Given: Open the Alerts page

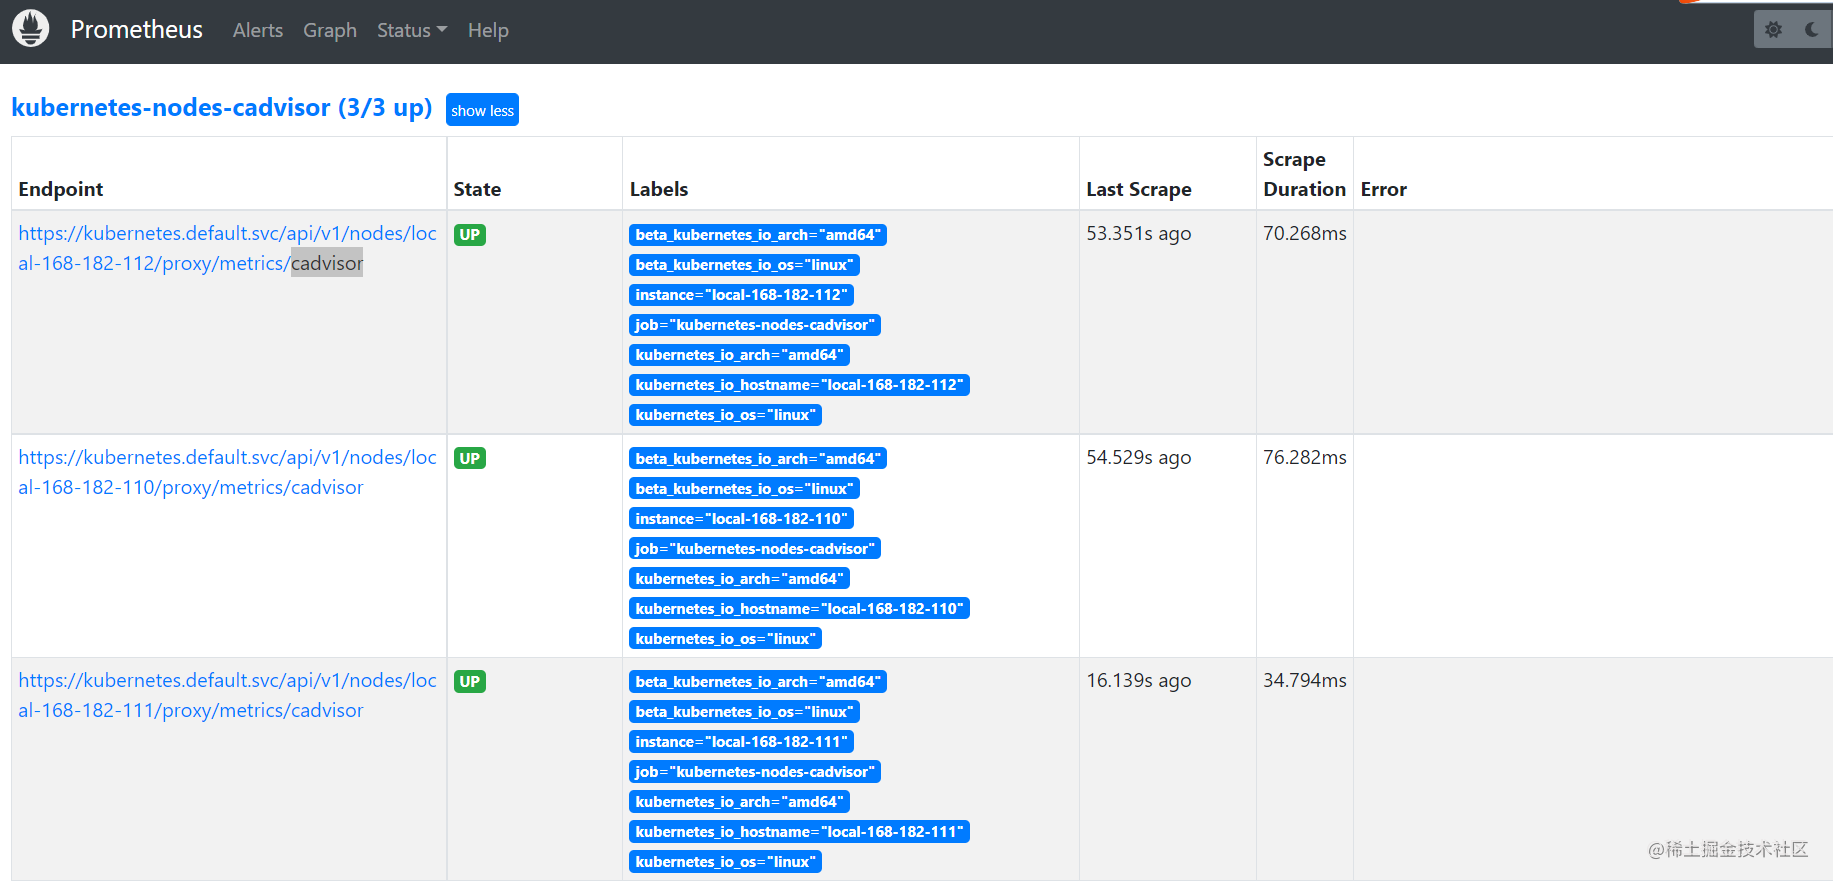Looking at the screenshot, I should click(258, 31).
